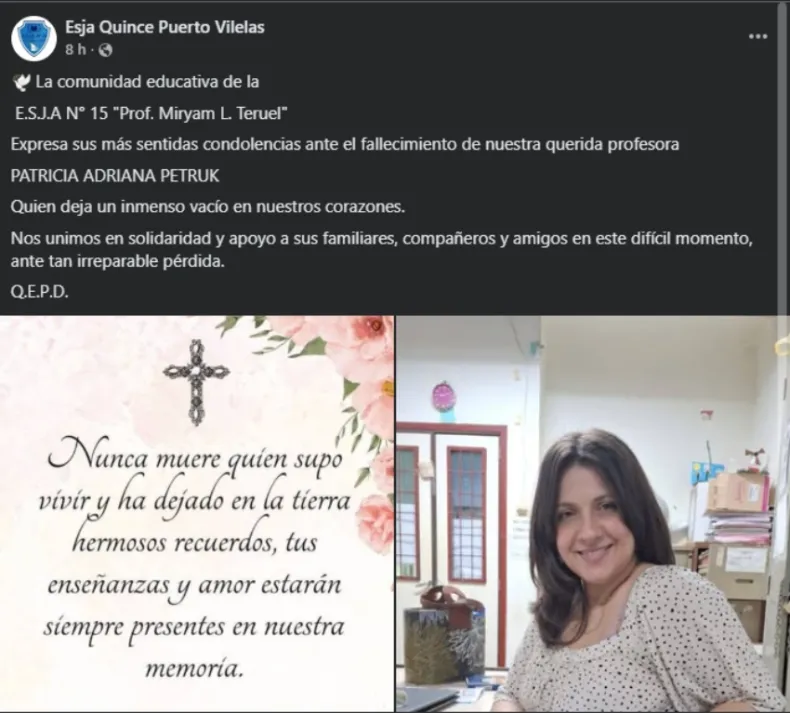
Task: Open the photo of the smiling woman
Action: [x=592, y=513]
